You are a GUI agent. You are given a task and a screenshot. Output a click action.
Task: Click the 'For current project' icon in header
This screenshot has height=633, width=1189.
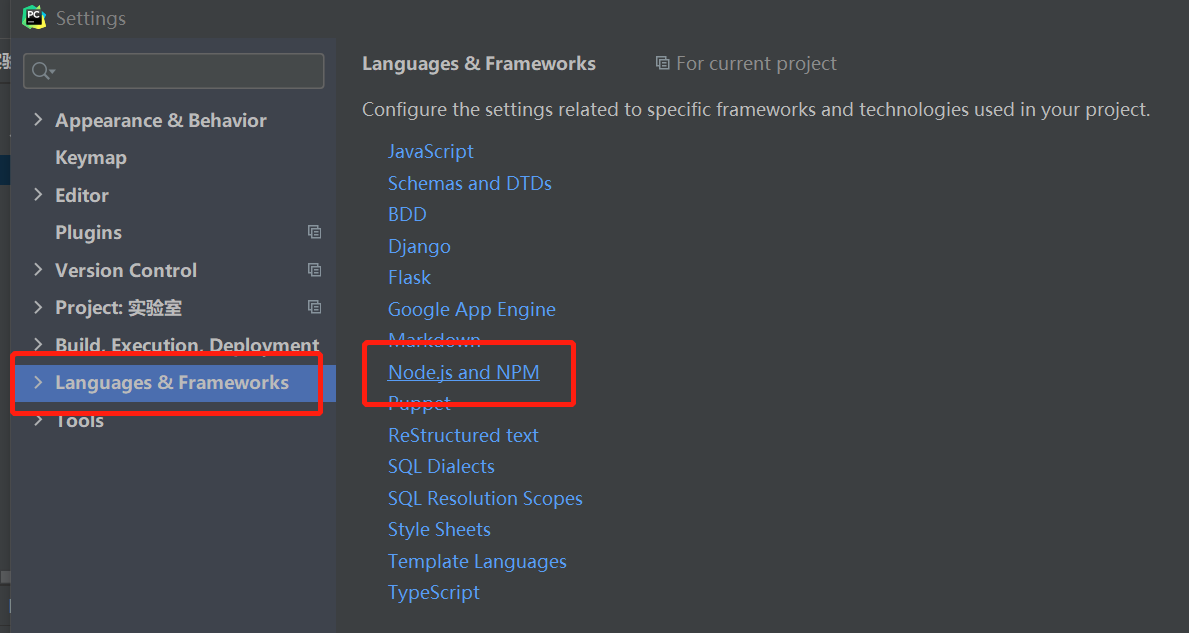pyautogui.click(x=662, y=62)
